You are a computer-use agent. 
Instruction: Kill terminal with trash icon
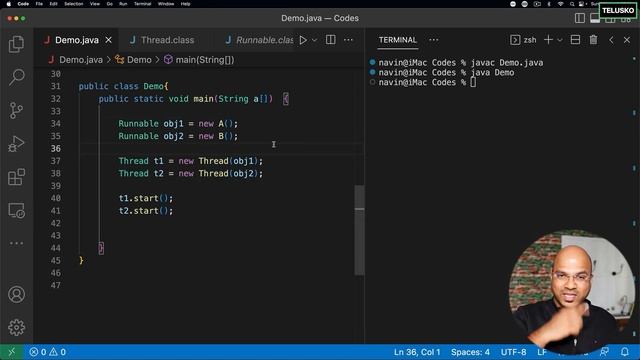coord(593,40)
